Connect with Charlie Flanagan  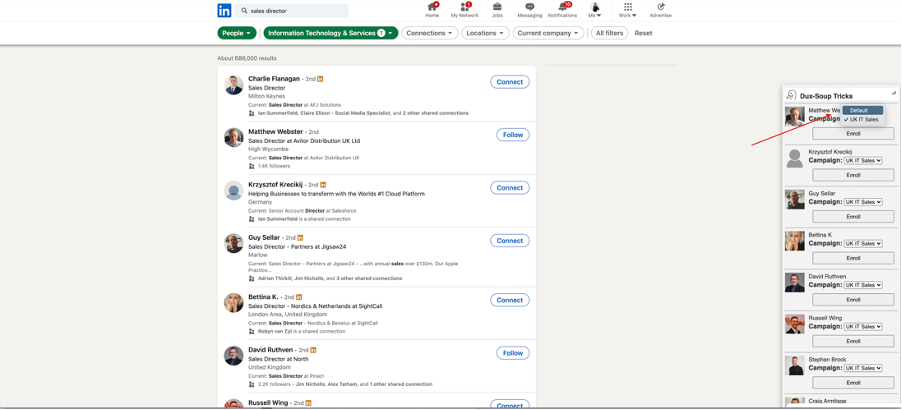(x=510, y=82)
